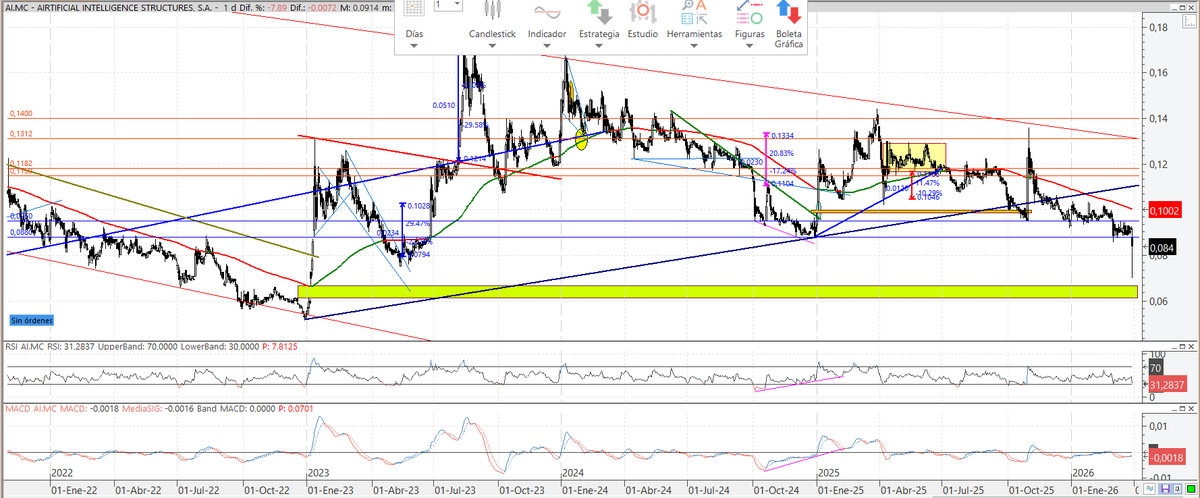Click the 2024 year marker
This screenshot has height=498, width=1200.
click(574, 471)
